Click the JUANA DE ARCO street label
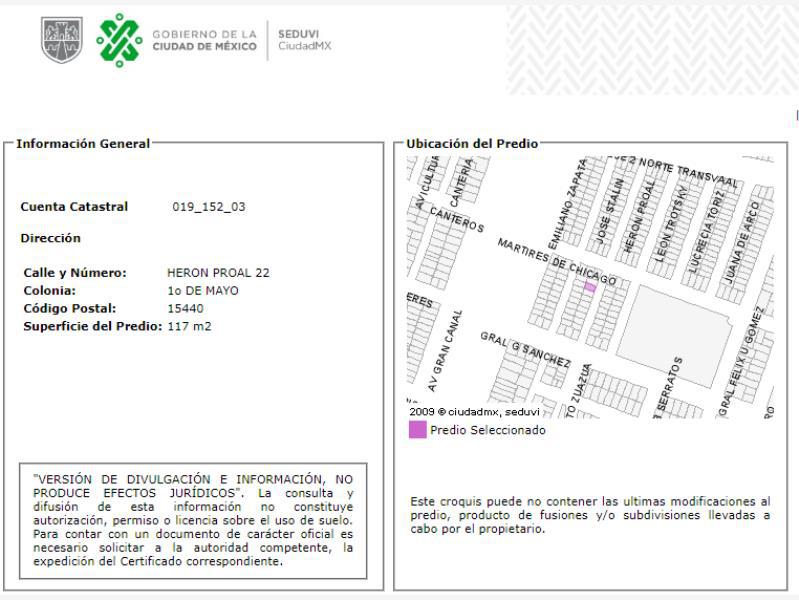Screen dimensions: 799x600 (742, 242)
